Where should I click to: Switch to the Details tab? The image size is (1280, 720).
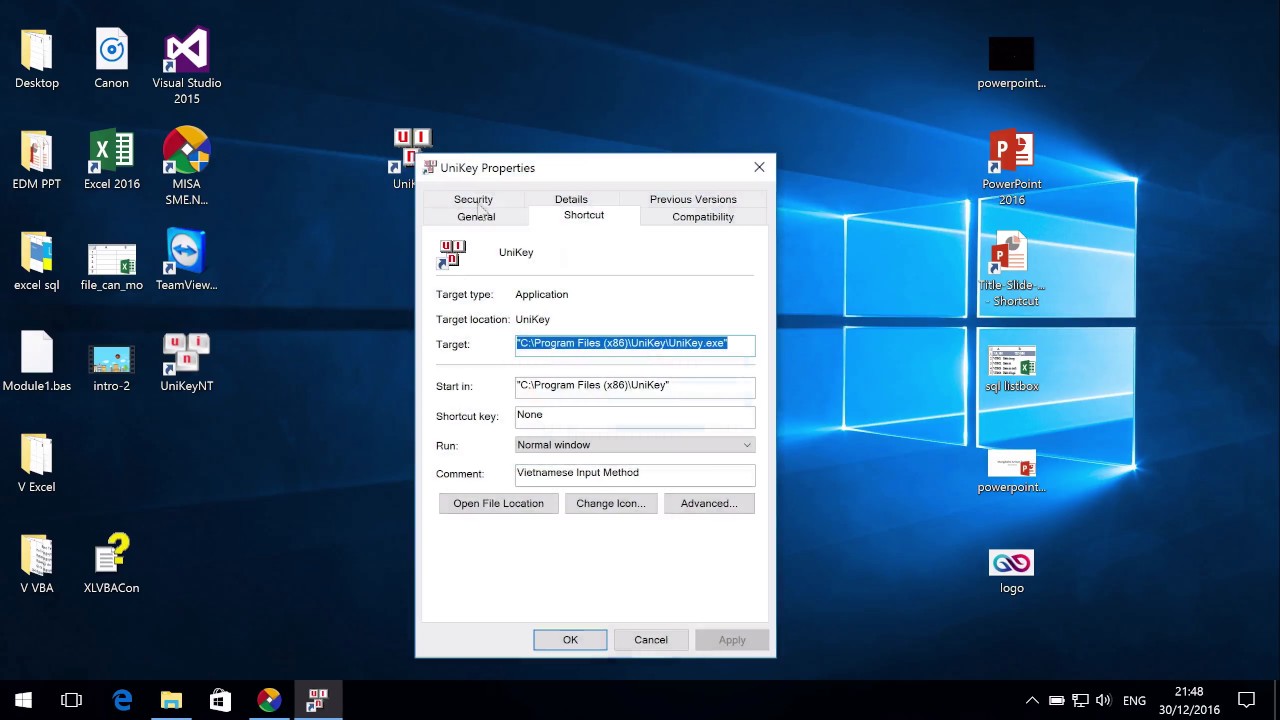[571, 199]
